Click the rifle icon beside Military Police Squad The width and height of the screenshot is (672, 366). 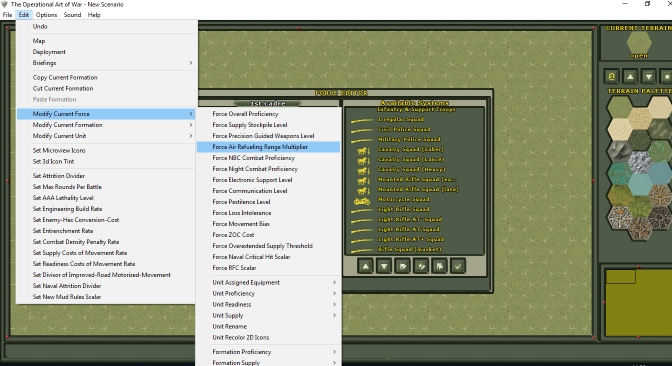361,140
